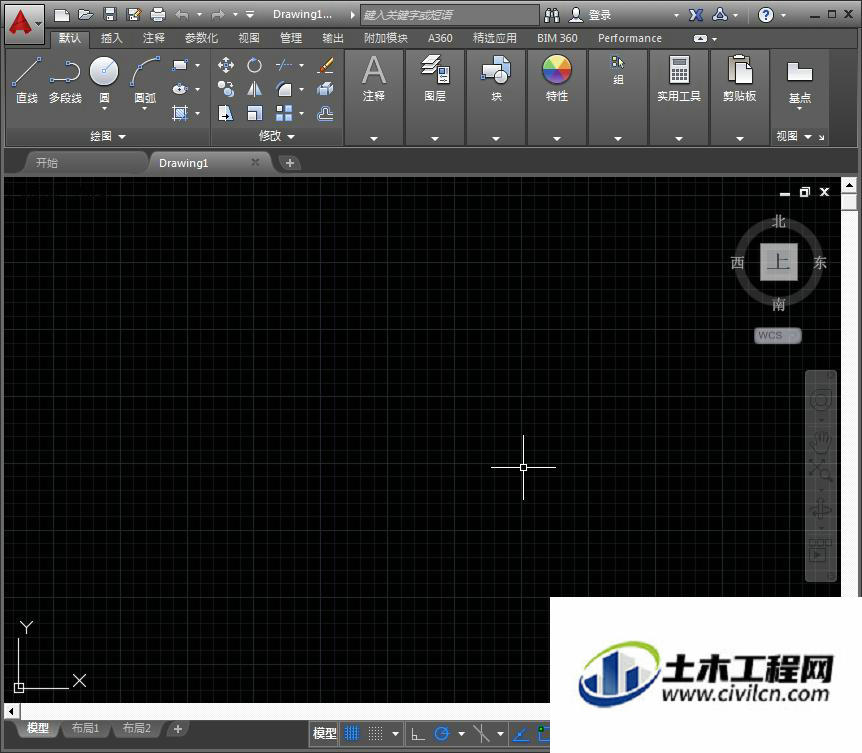Click the Save As icon
The image size is (862, 753).
pos(134,15)
